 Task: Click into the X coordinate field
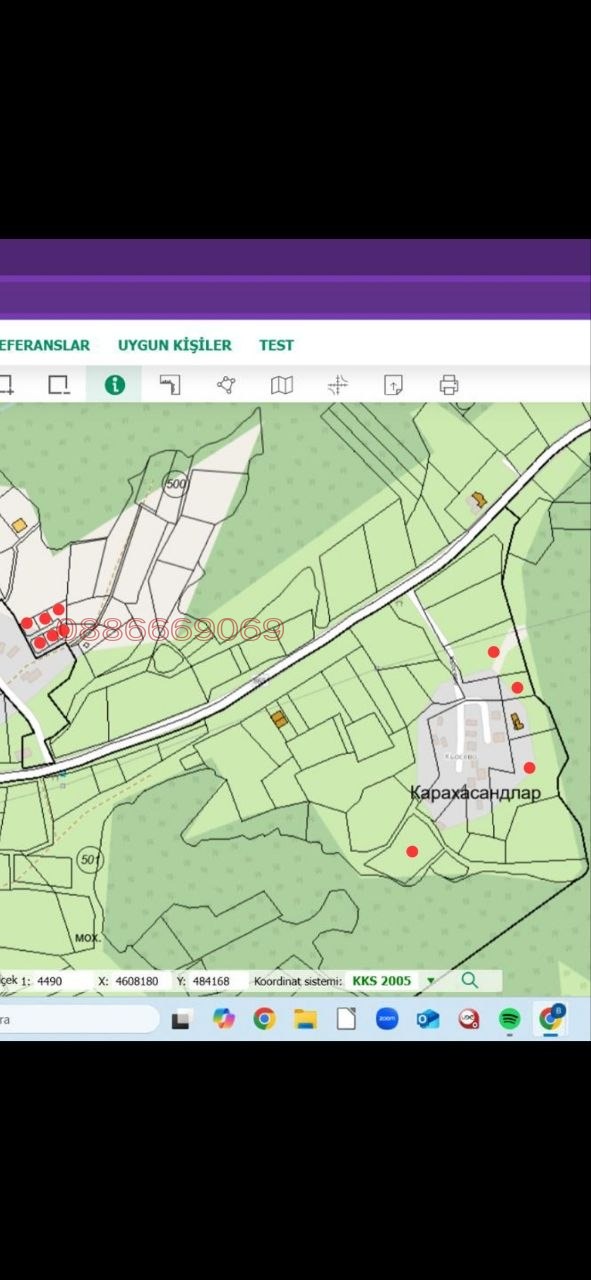137,982
